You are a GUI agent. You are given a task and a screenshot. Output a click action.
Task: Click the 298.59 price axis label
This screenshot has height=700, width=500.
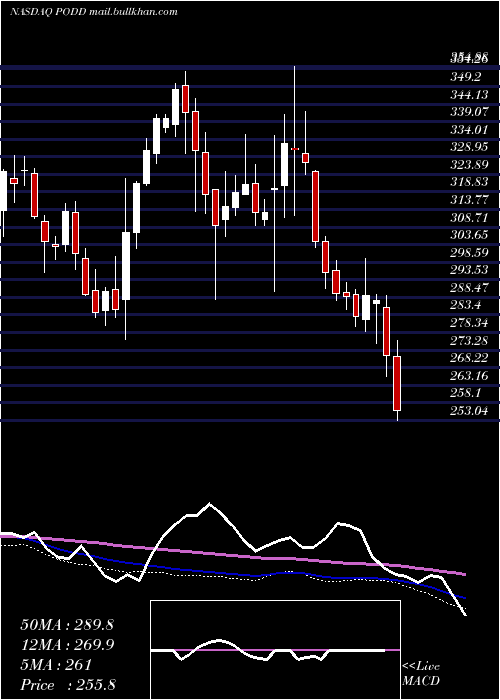click(x=469, y=253)
